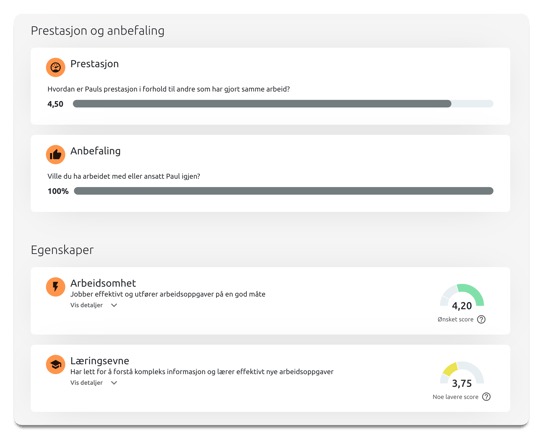The height and width of the screenshot is (439, 543).
Task: Click the Anbefaling thumbs-up icon
Action: [x=55, y=154]
